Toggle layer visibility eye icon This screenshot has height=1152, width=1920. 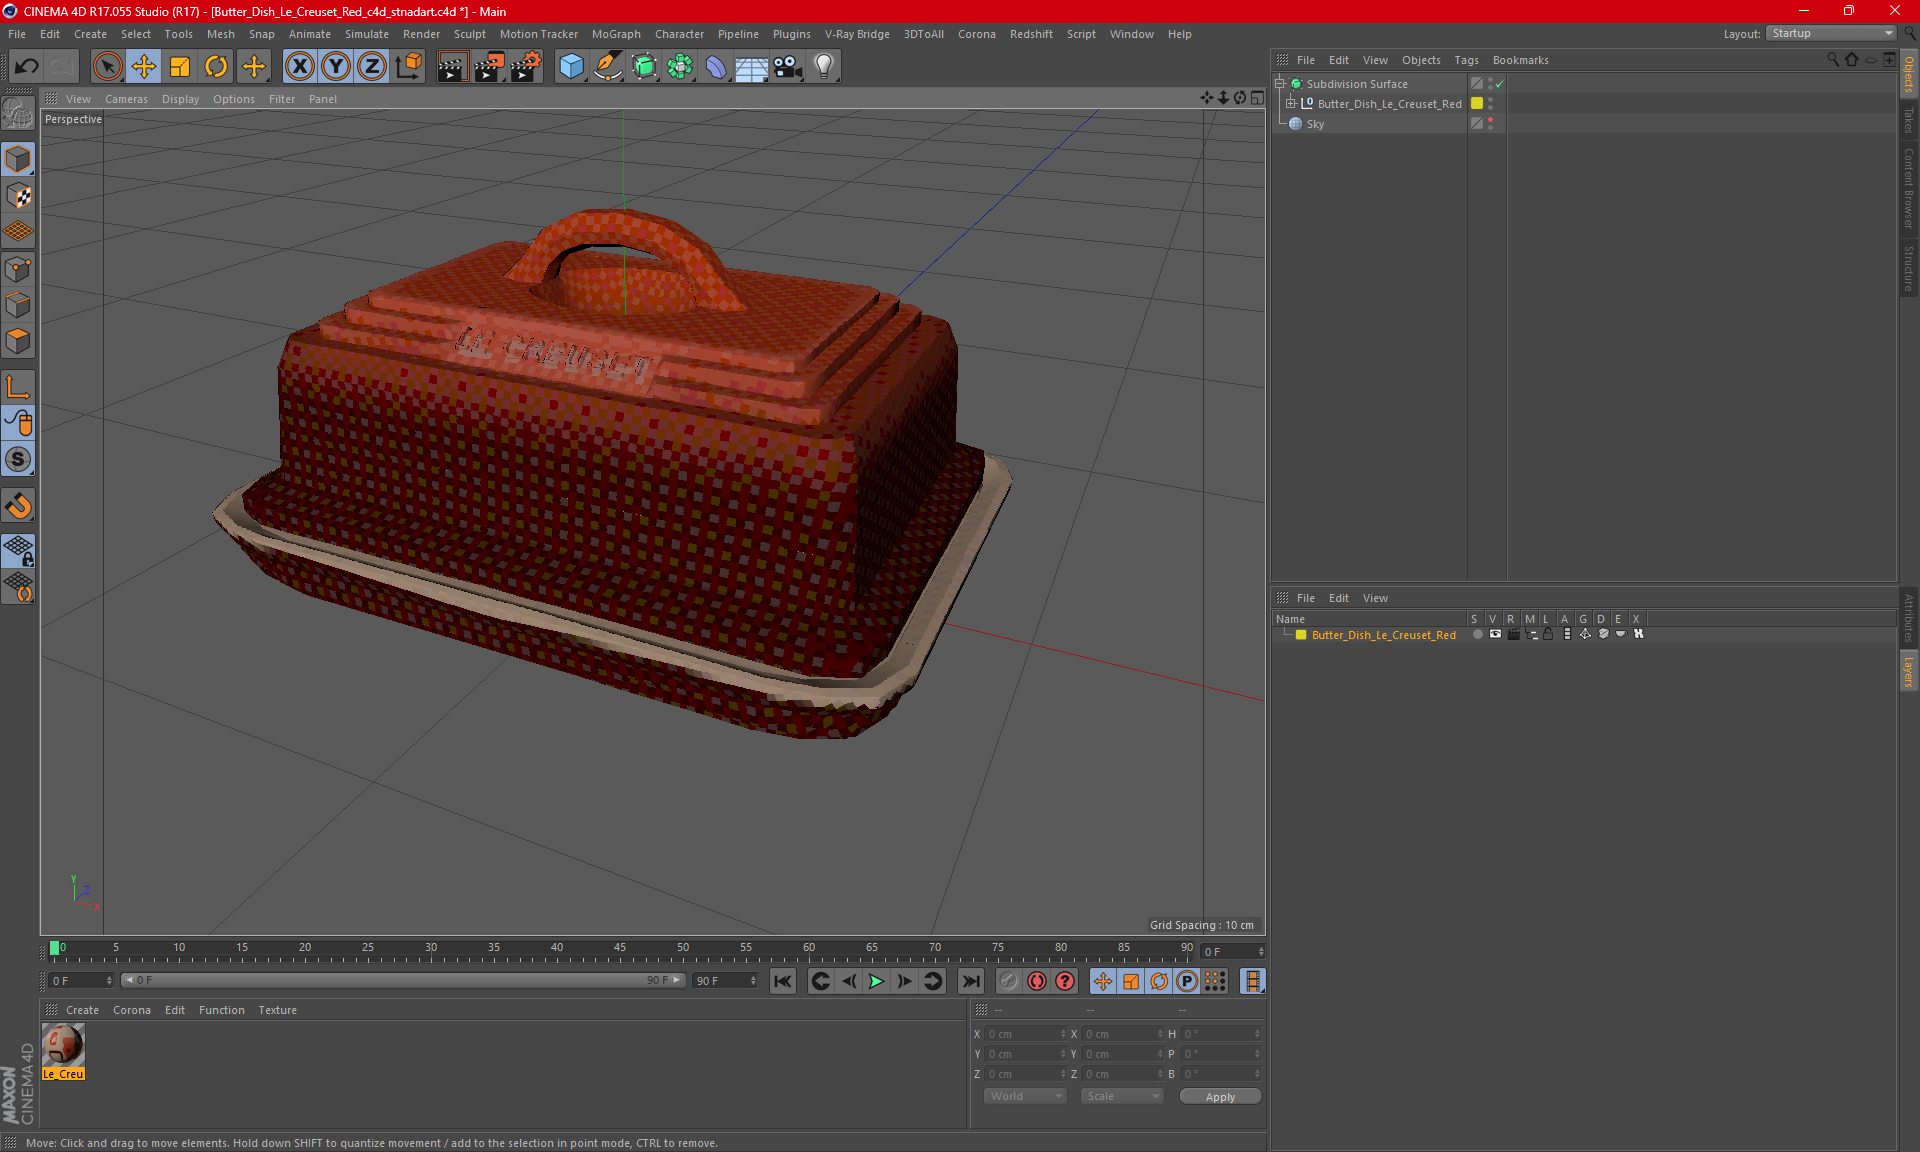pos(1495,634)
